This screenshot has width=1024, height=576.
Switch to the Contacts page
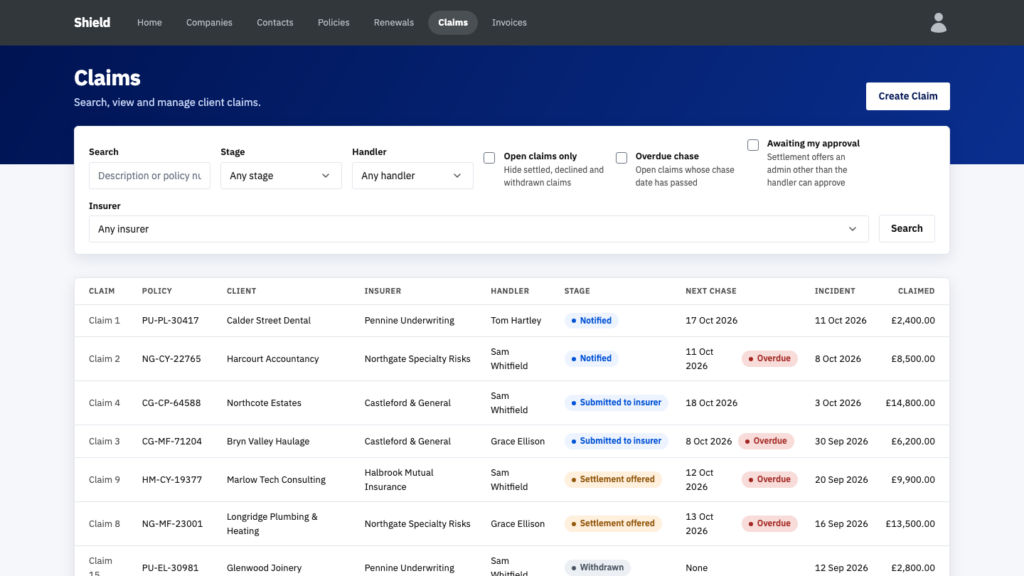[x=275, y=23]
